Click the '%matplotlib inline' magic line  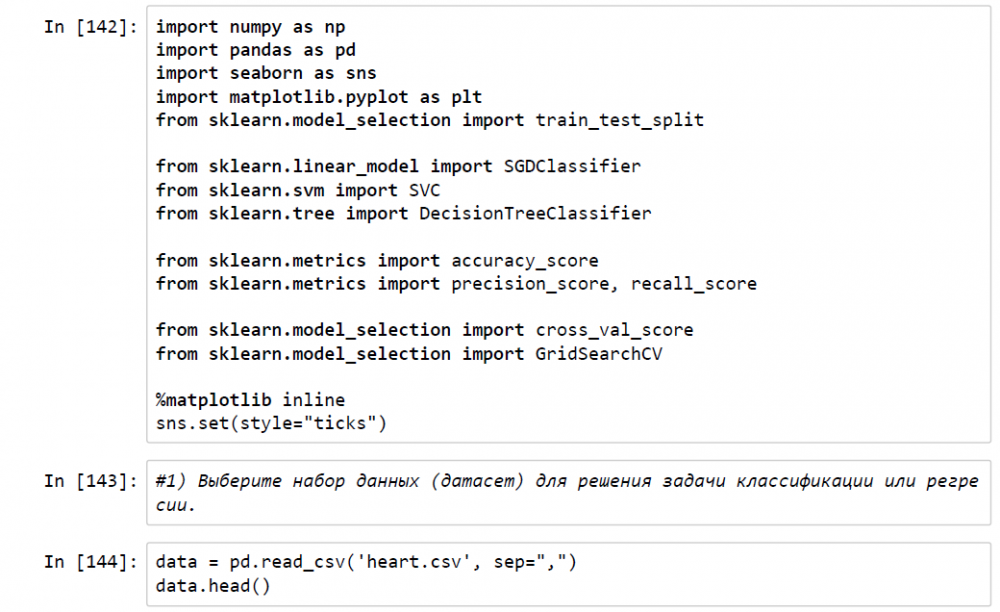[x=250, y=400]
